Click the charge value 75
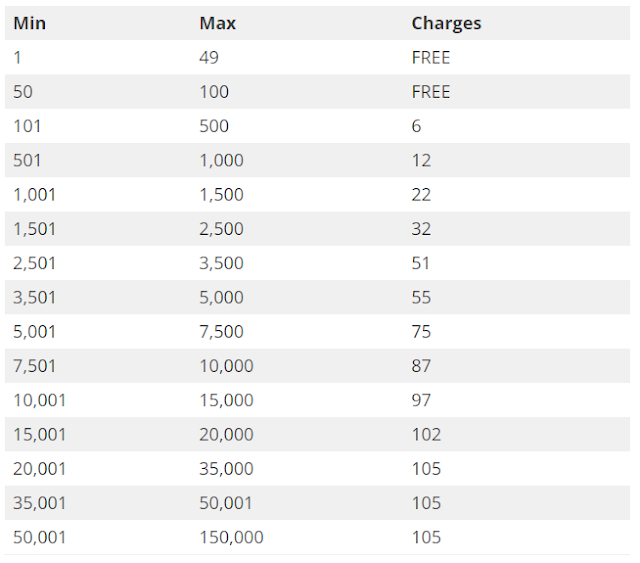The height and width of the screenshot is (563, 640). (421, 332)
